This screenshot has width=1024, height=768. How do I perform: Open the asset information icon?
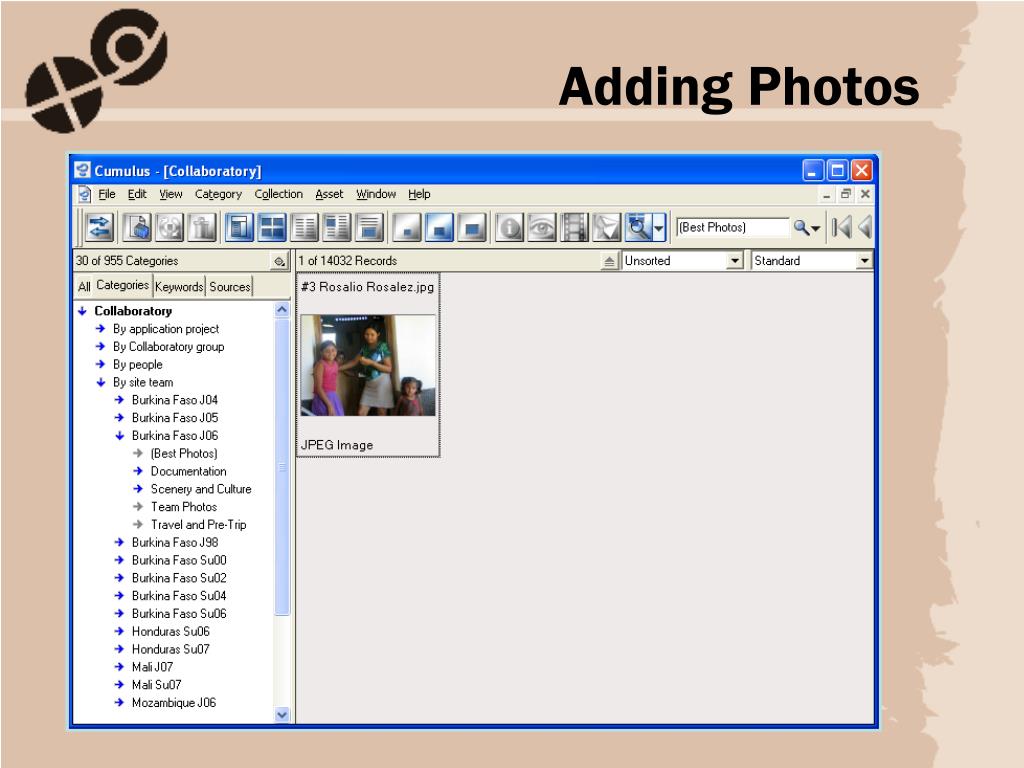(x=509, y=227)
